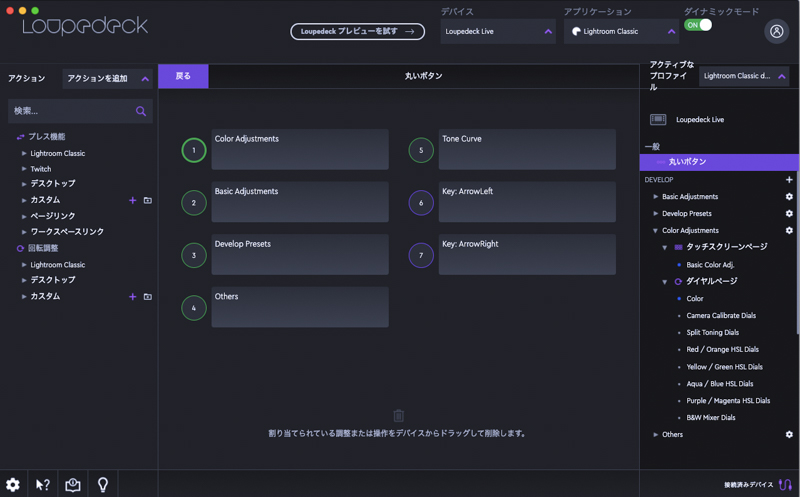This screenshot has height=497, width=800.
Task: Open active profile Lightroom Classic dropdown
Action: (x=744, y=76)
